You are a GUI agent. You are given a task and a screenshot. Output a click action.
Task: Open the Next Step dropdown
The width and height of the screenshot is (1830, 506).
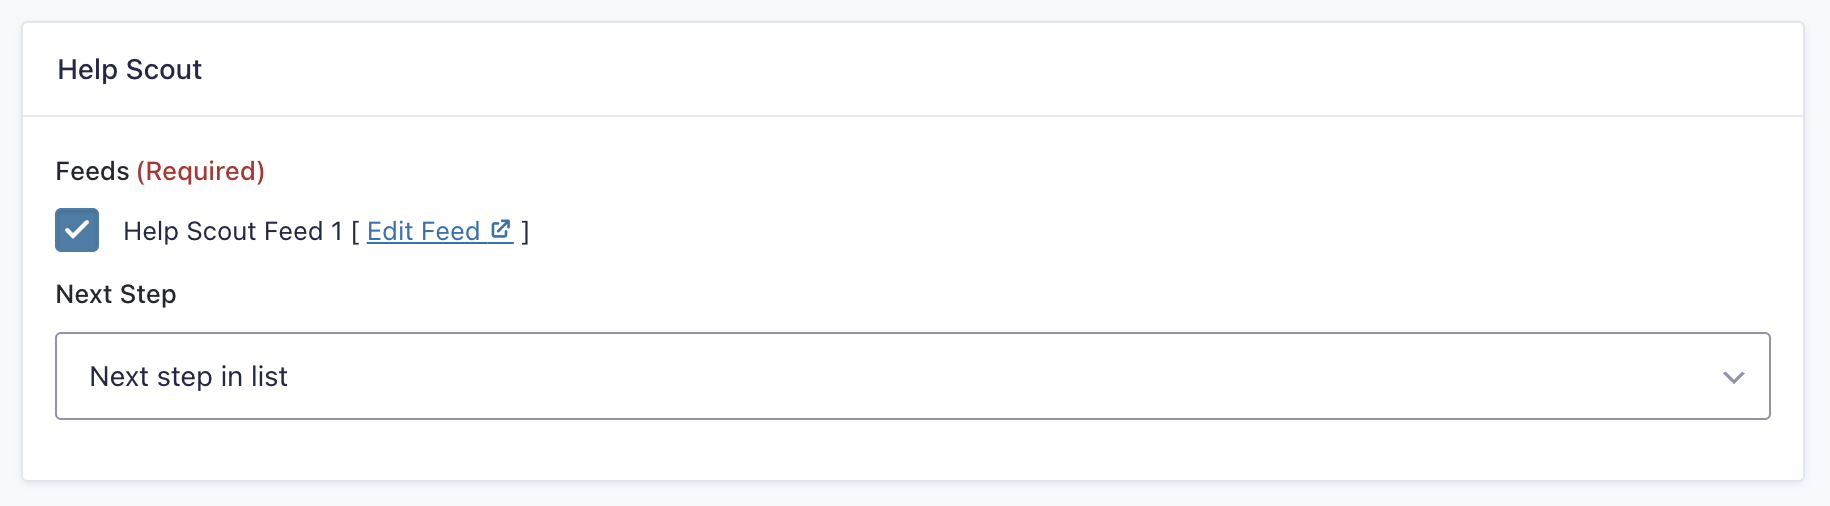click(x=912, y=376)
